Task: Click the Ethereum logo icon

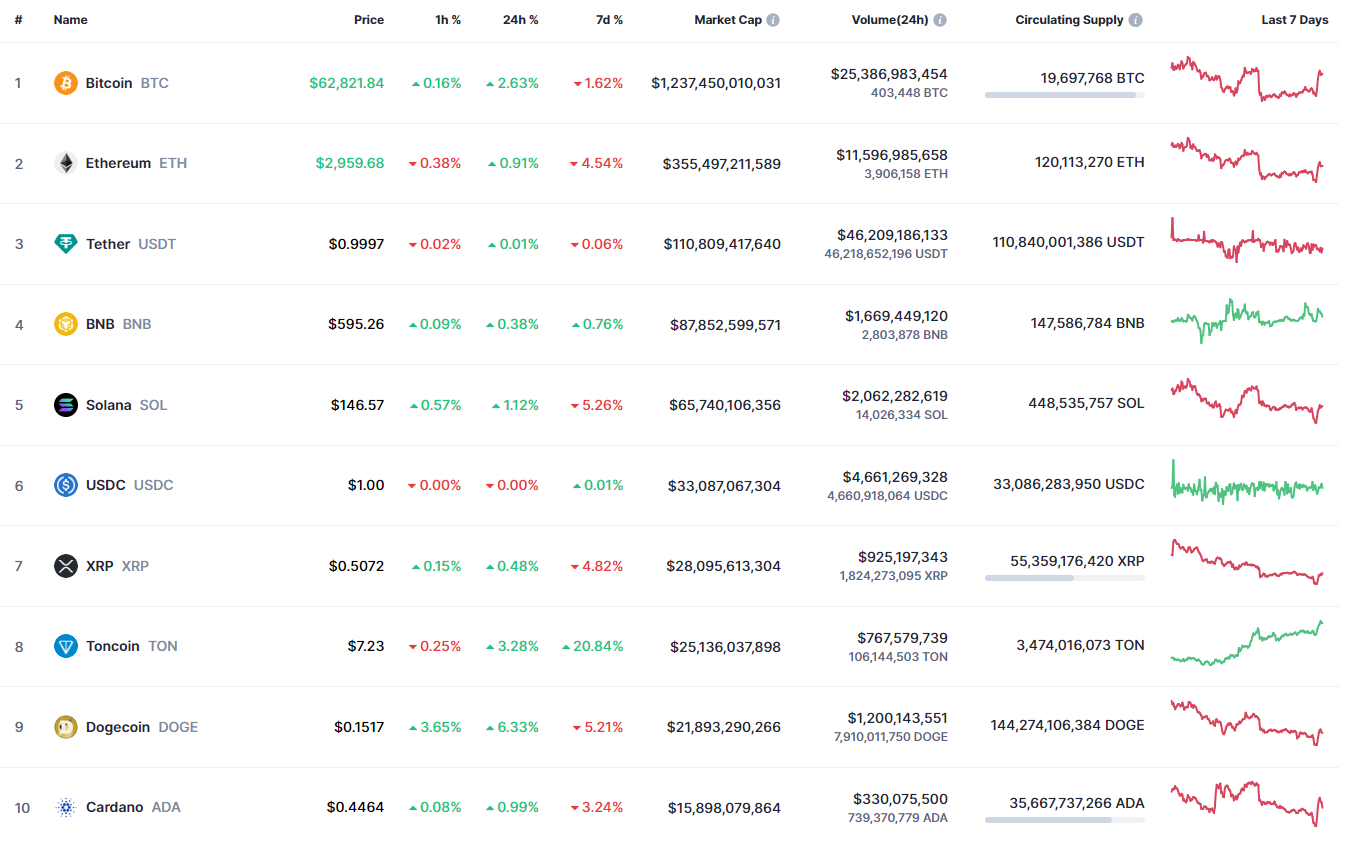Action: pos(65,163)
